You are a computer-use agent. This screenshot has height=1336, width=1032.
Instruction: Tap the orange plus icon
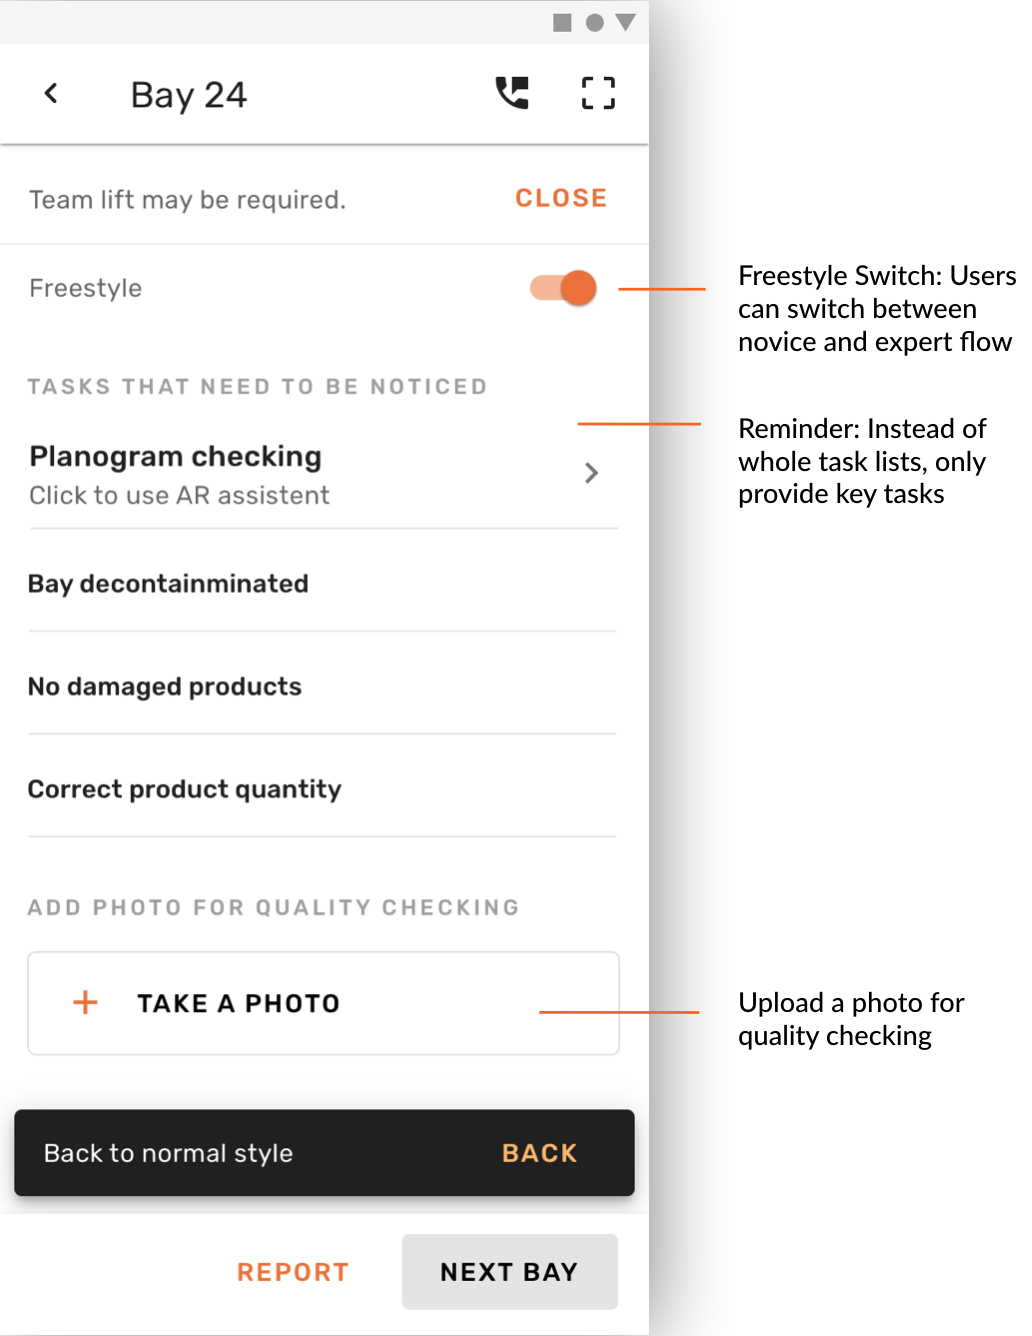pyautogui.click(x=86, y=1002)
